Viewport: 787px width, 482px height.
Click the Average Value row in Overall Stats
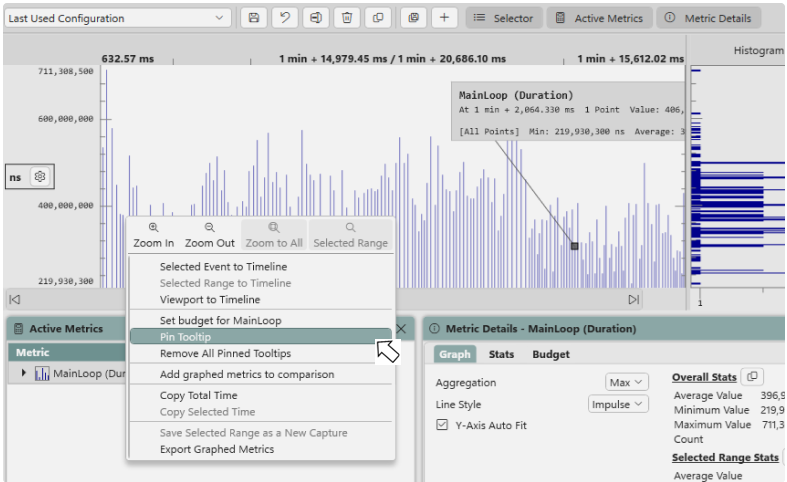click(x=729, y=396)
